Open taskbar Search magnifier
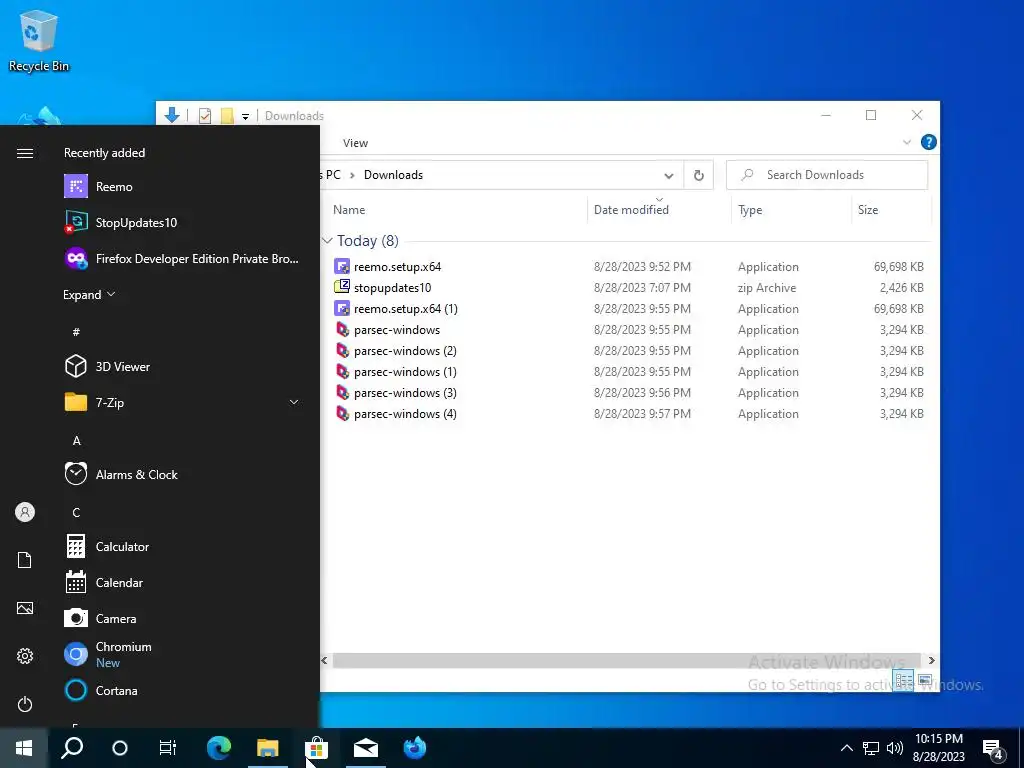This screenshot has height=768, width=1024. click(72, 748)
